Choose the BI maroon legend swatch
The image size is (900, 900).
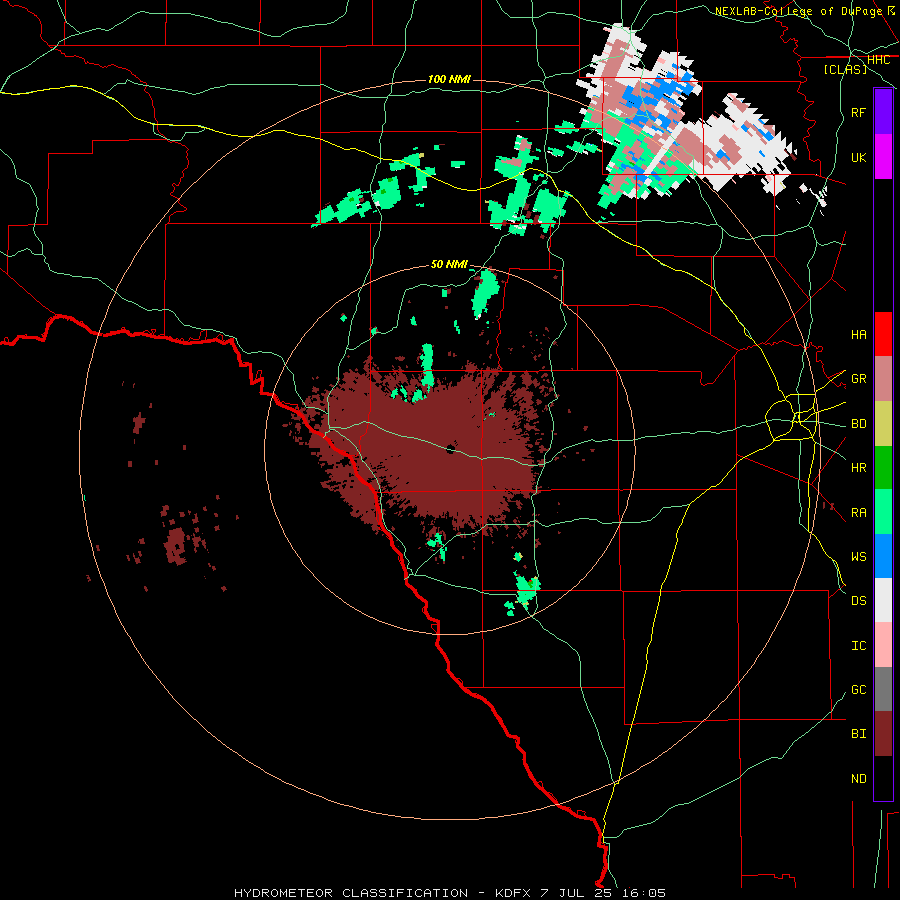(x=883, y=734)
